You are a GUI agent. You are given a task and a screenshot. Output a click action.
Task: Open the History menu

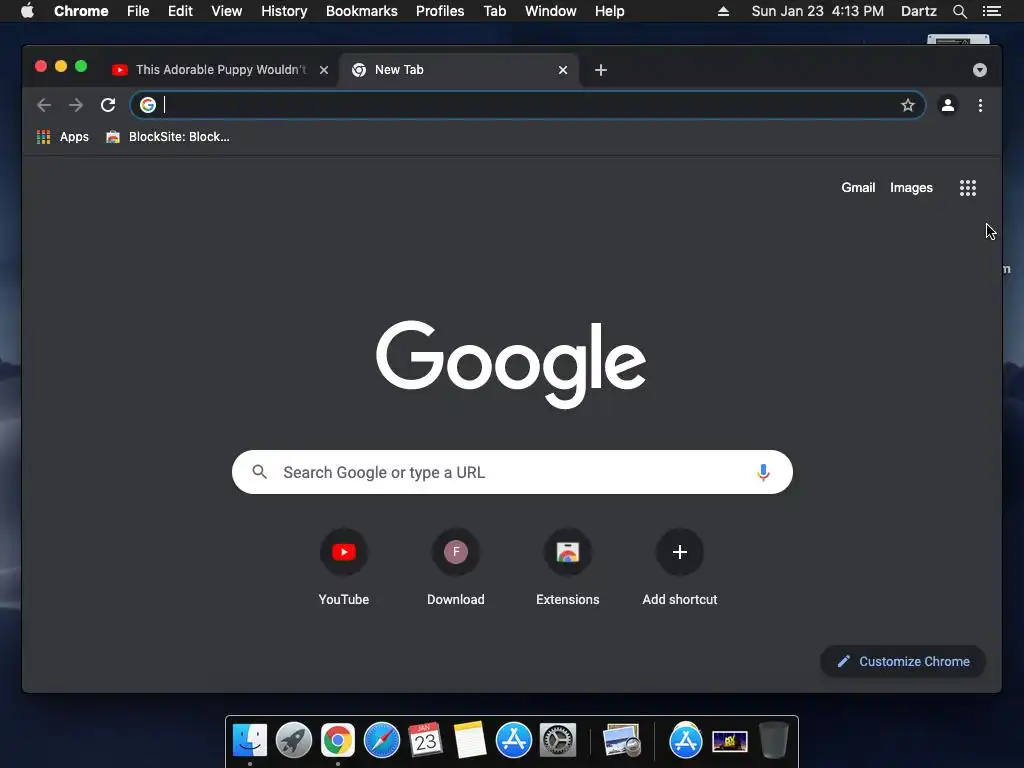pyautogui.click(x=284, y=11)
